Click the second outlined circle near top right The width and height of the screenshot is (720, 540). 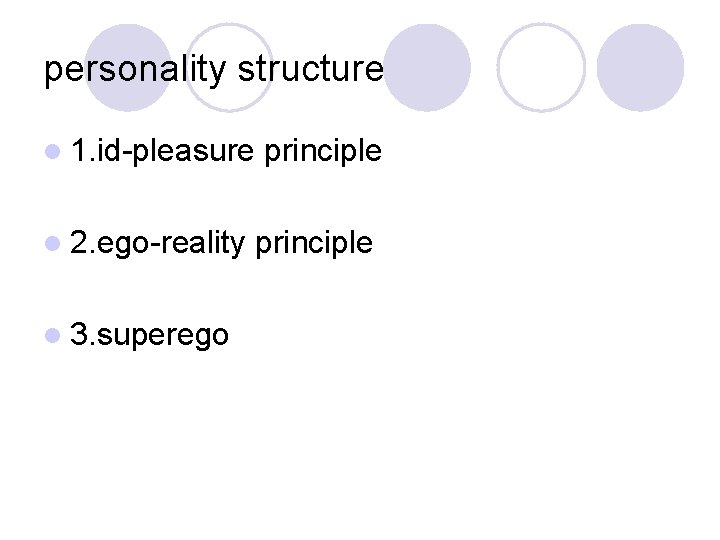pyautogui.click(x=541, y=67)
